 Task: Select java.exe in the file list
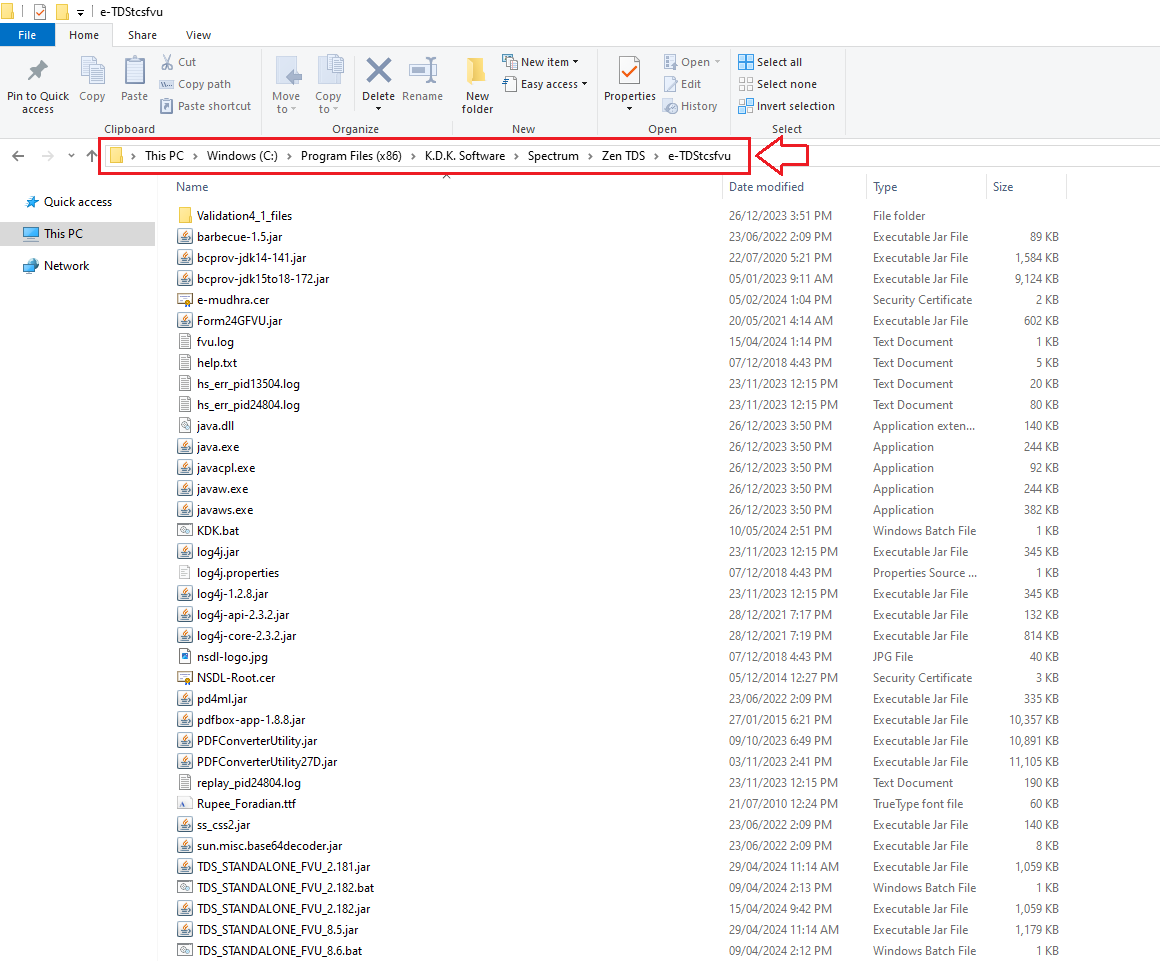tap(218, 447)
